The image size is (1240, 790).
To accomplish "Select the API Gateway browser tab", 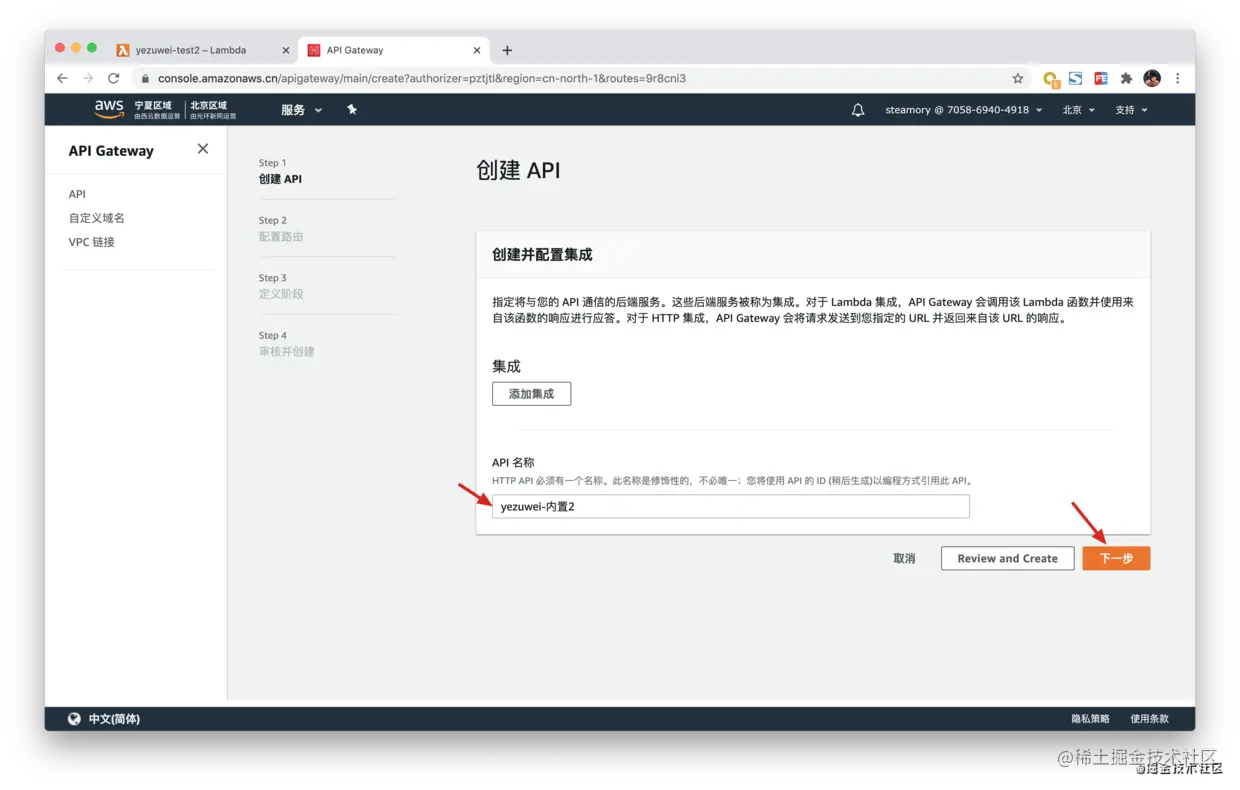I will click(393, 50).
